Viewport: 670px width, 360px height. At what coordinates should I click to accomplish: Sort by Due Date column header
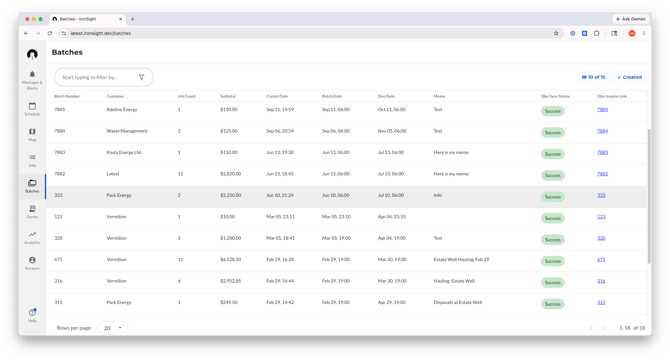pos(386,97)
